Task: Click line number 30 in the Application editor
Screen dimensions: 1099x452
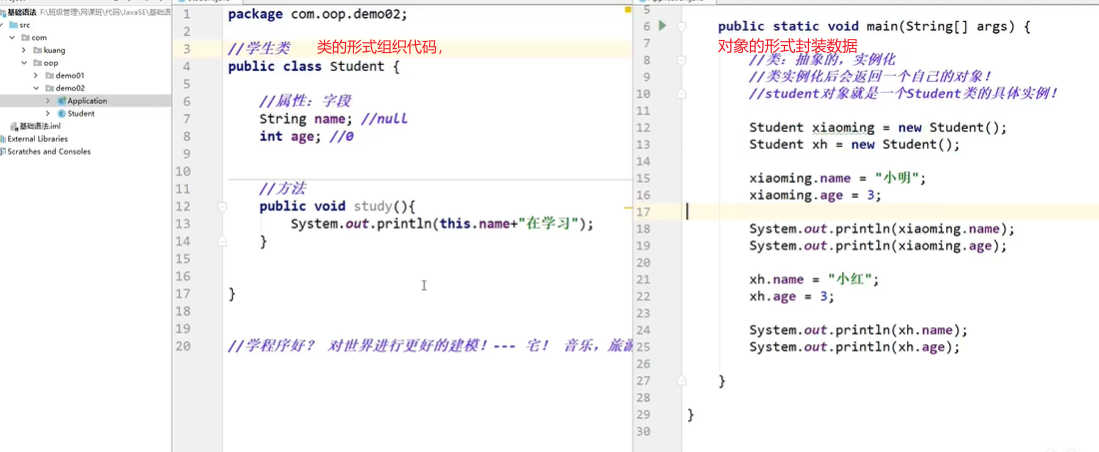Action: click(644, 431)
